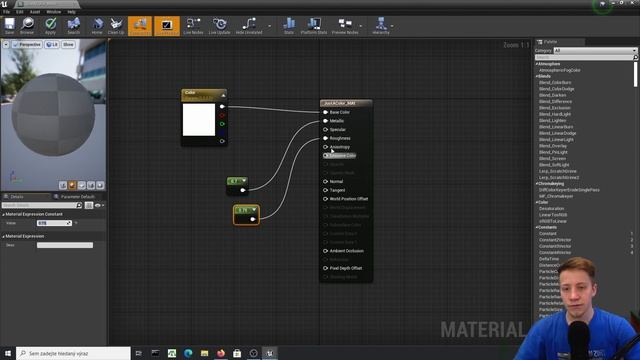
Task: Open the Window menu
Action: pos(53,12)
